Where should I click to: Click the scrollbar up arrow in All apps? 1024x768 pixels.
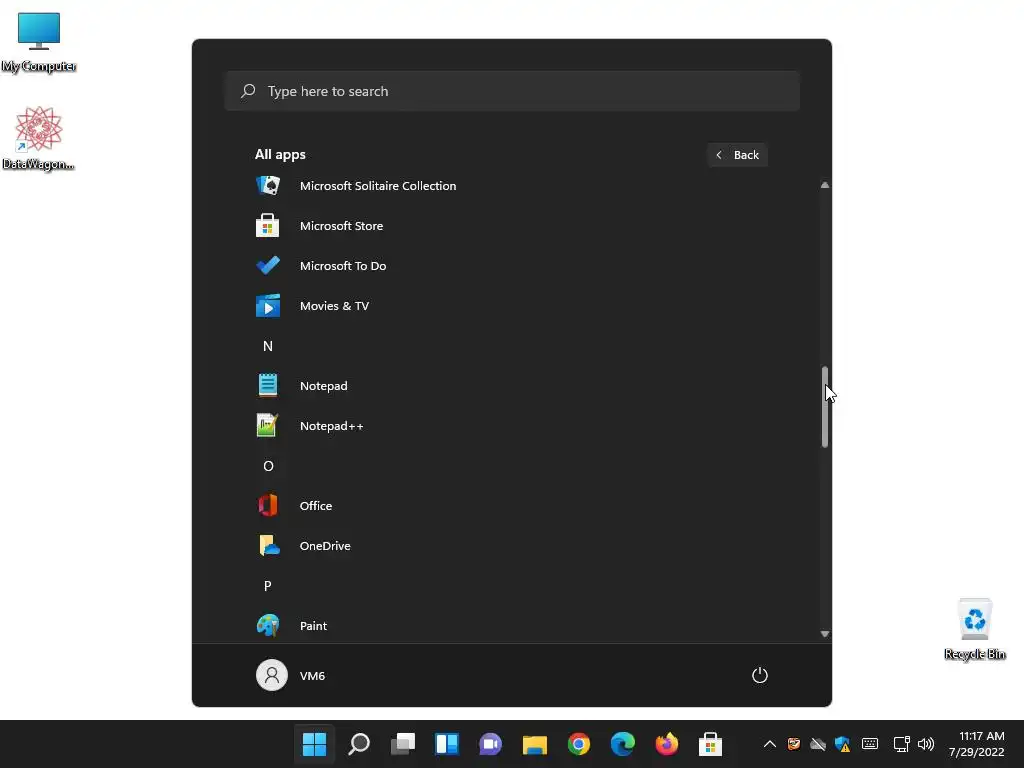point(825,185)
